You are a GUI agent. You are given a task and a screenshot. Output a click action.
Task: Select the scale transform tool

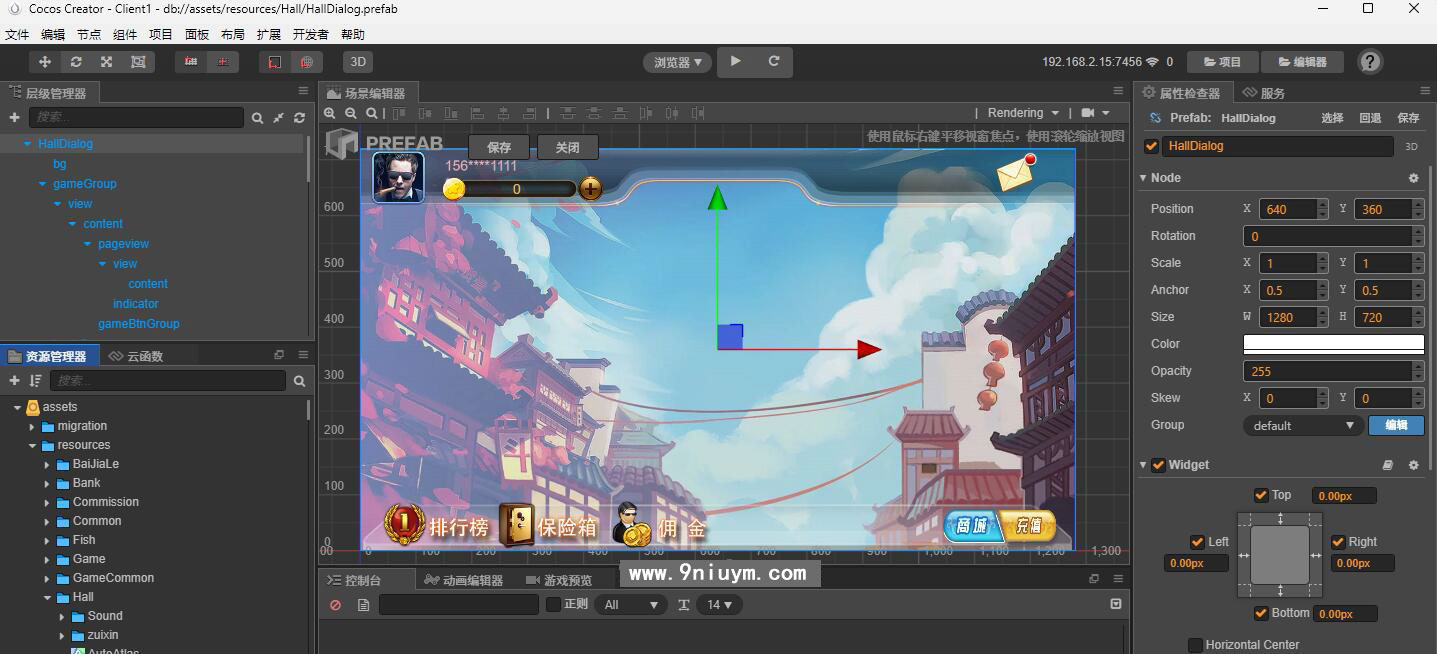click(106, 62)
